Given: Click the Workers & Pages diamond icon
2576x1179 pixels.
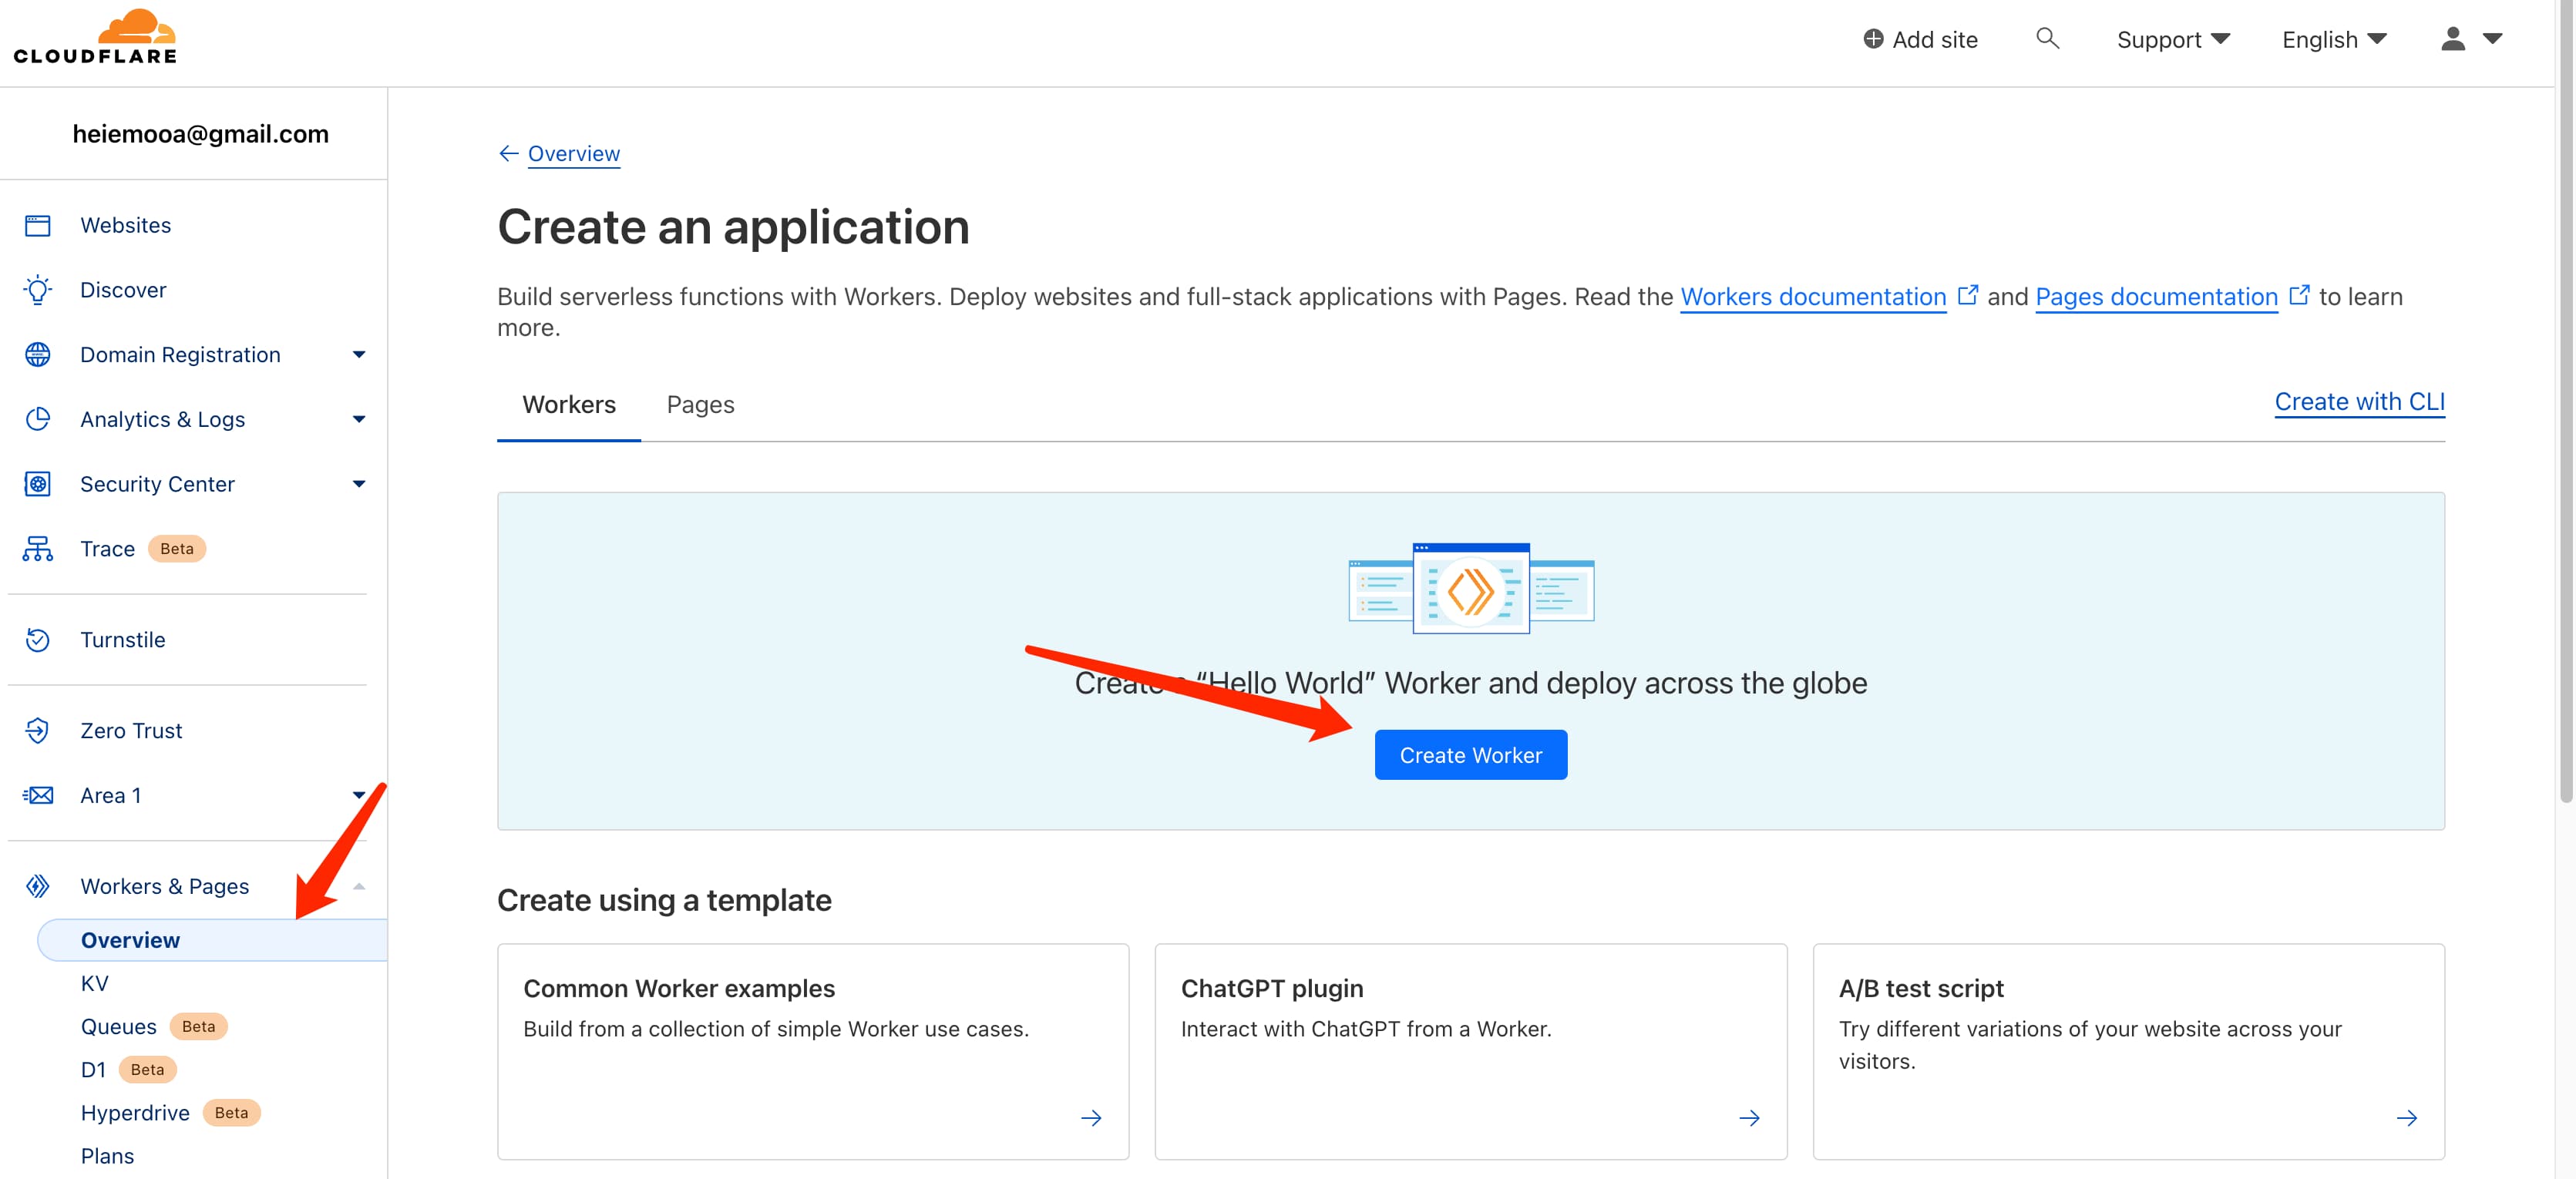Looking at the screenshot, I should 38,886.
